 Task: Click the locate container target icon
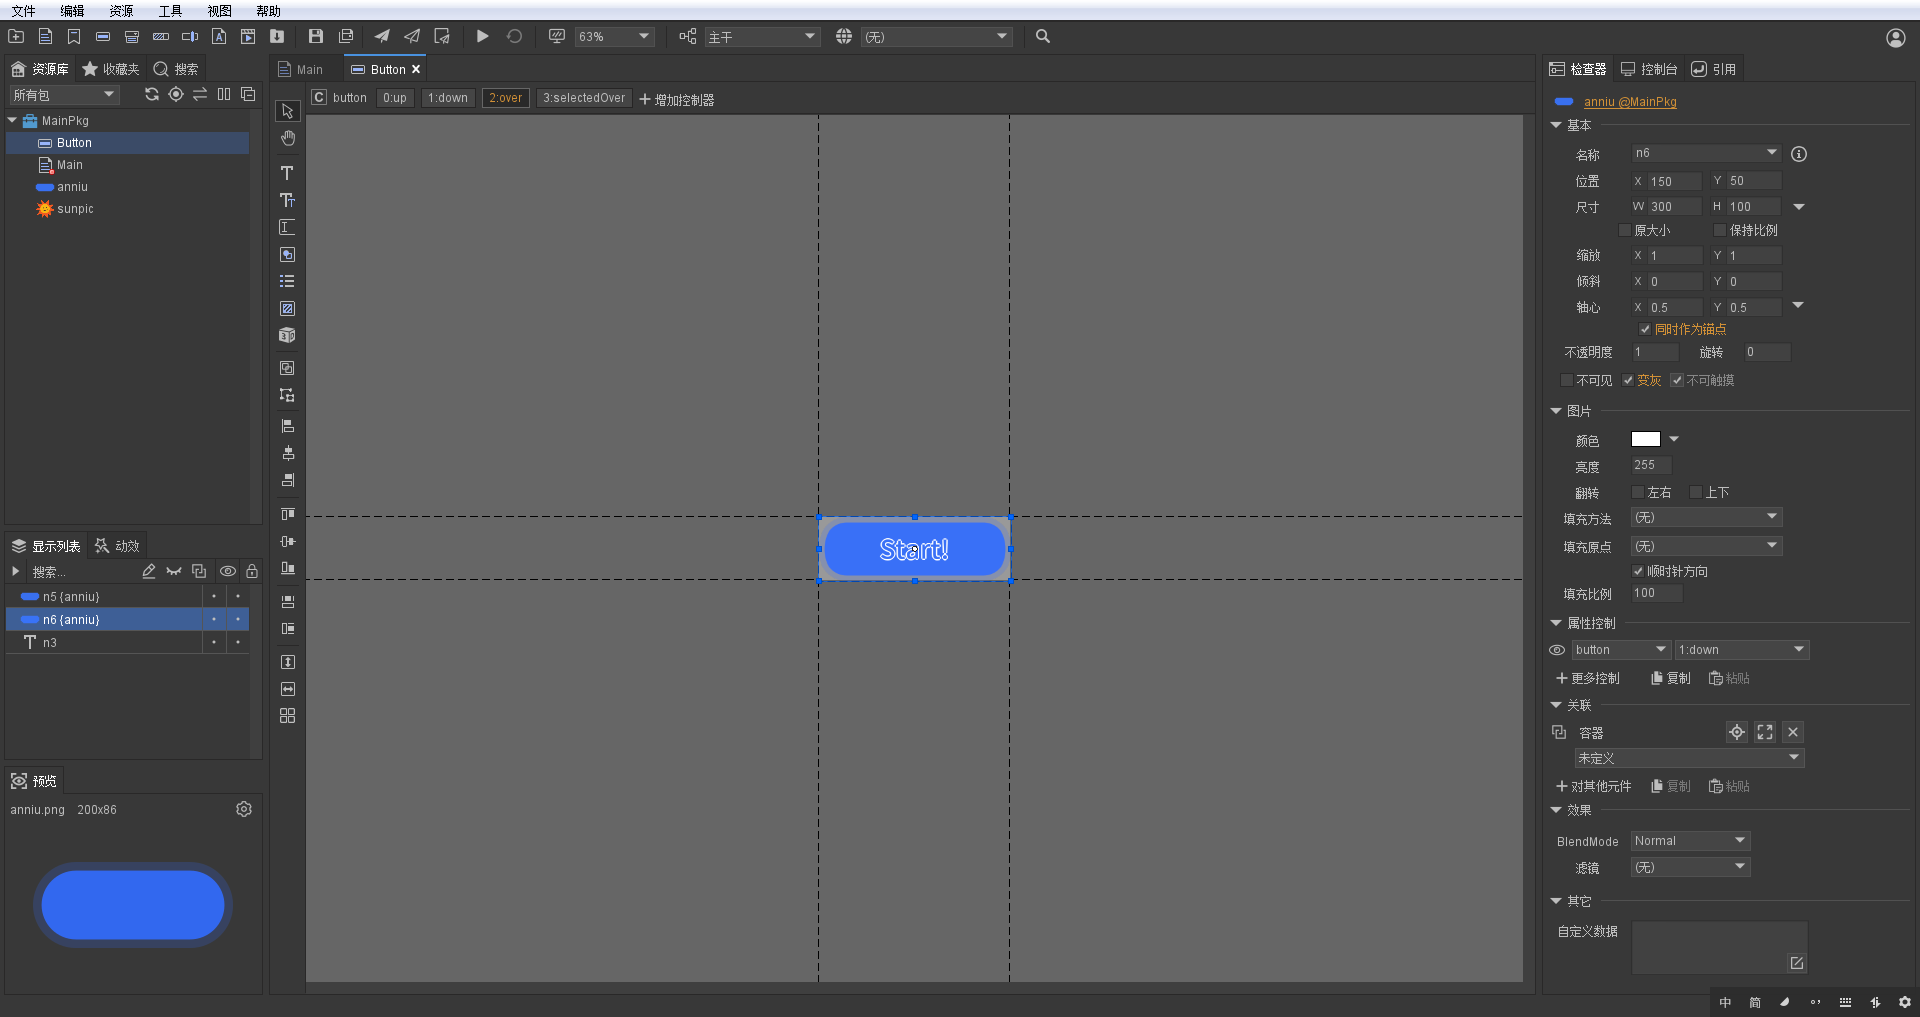pos(1737,732)
